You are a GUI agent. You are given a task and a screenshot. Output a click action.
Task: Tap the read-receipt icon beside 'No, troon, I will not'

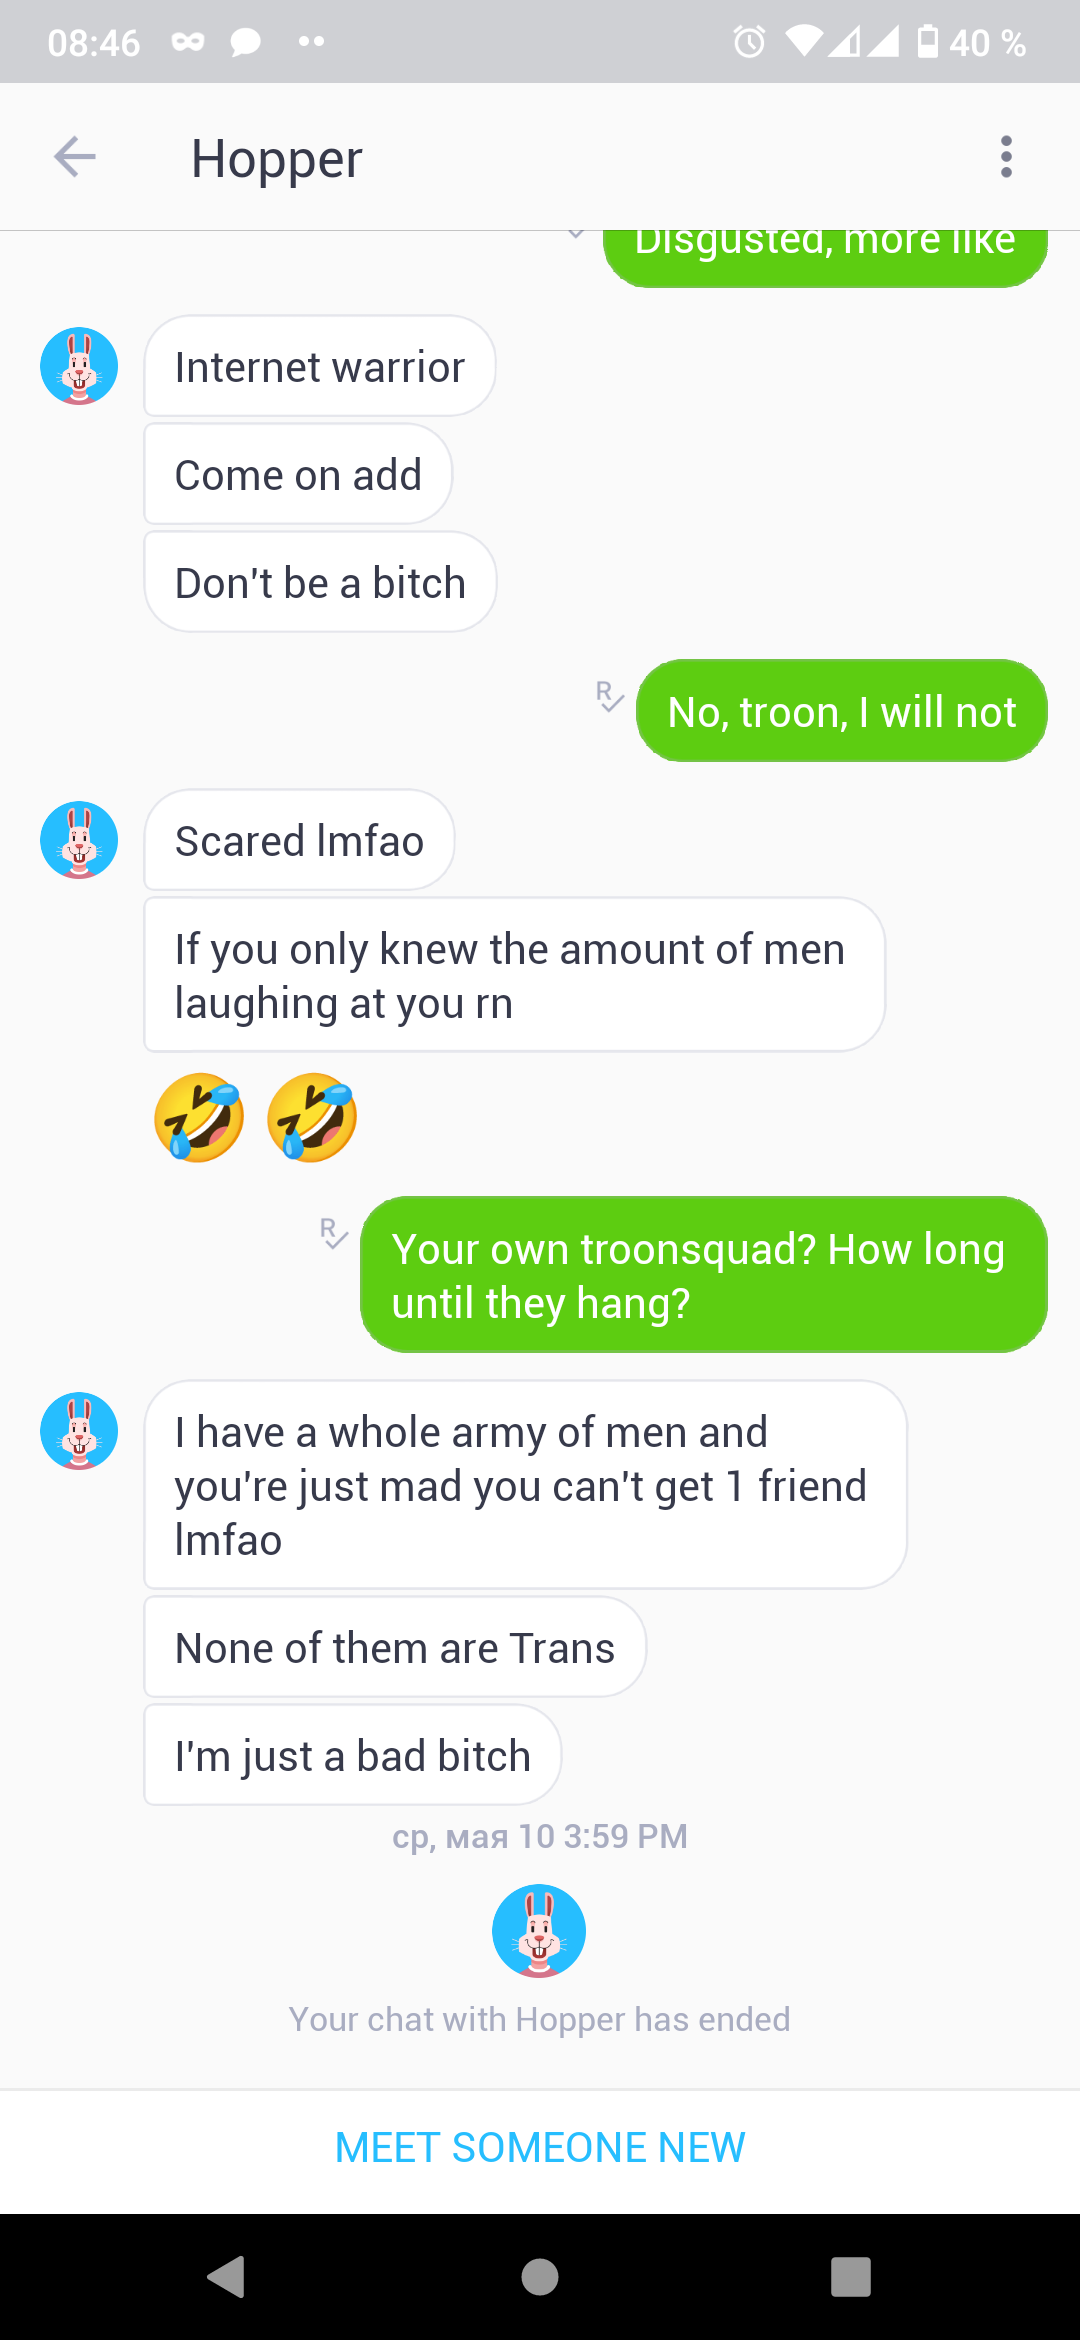609,696
